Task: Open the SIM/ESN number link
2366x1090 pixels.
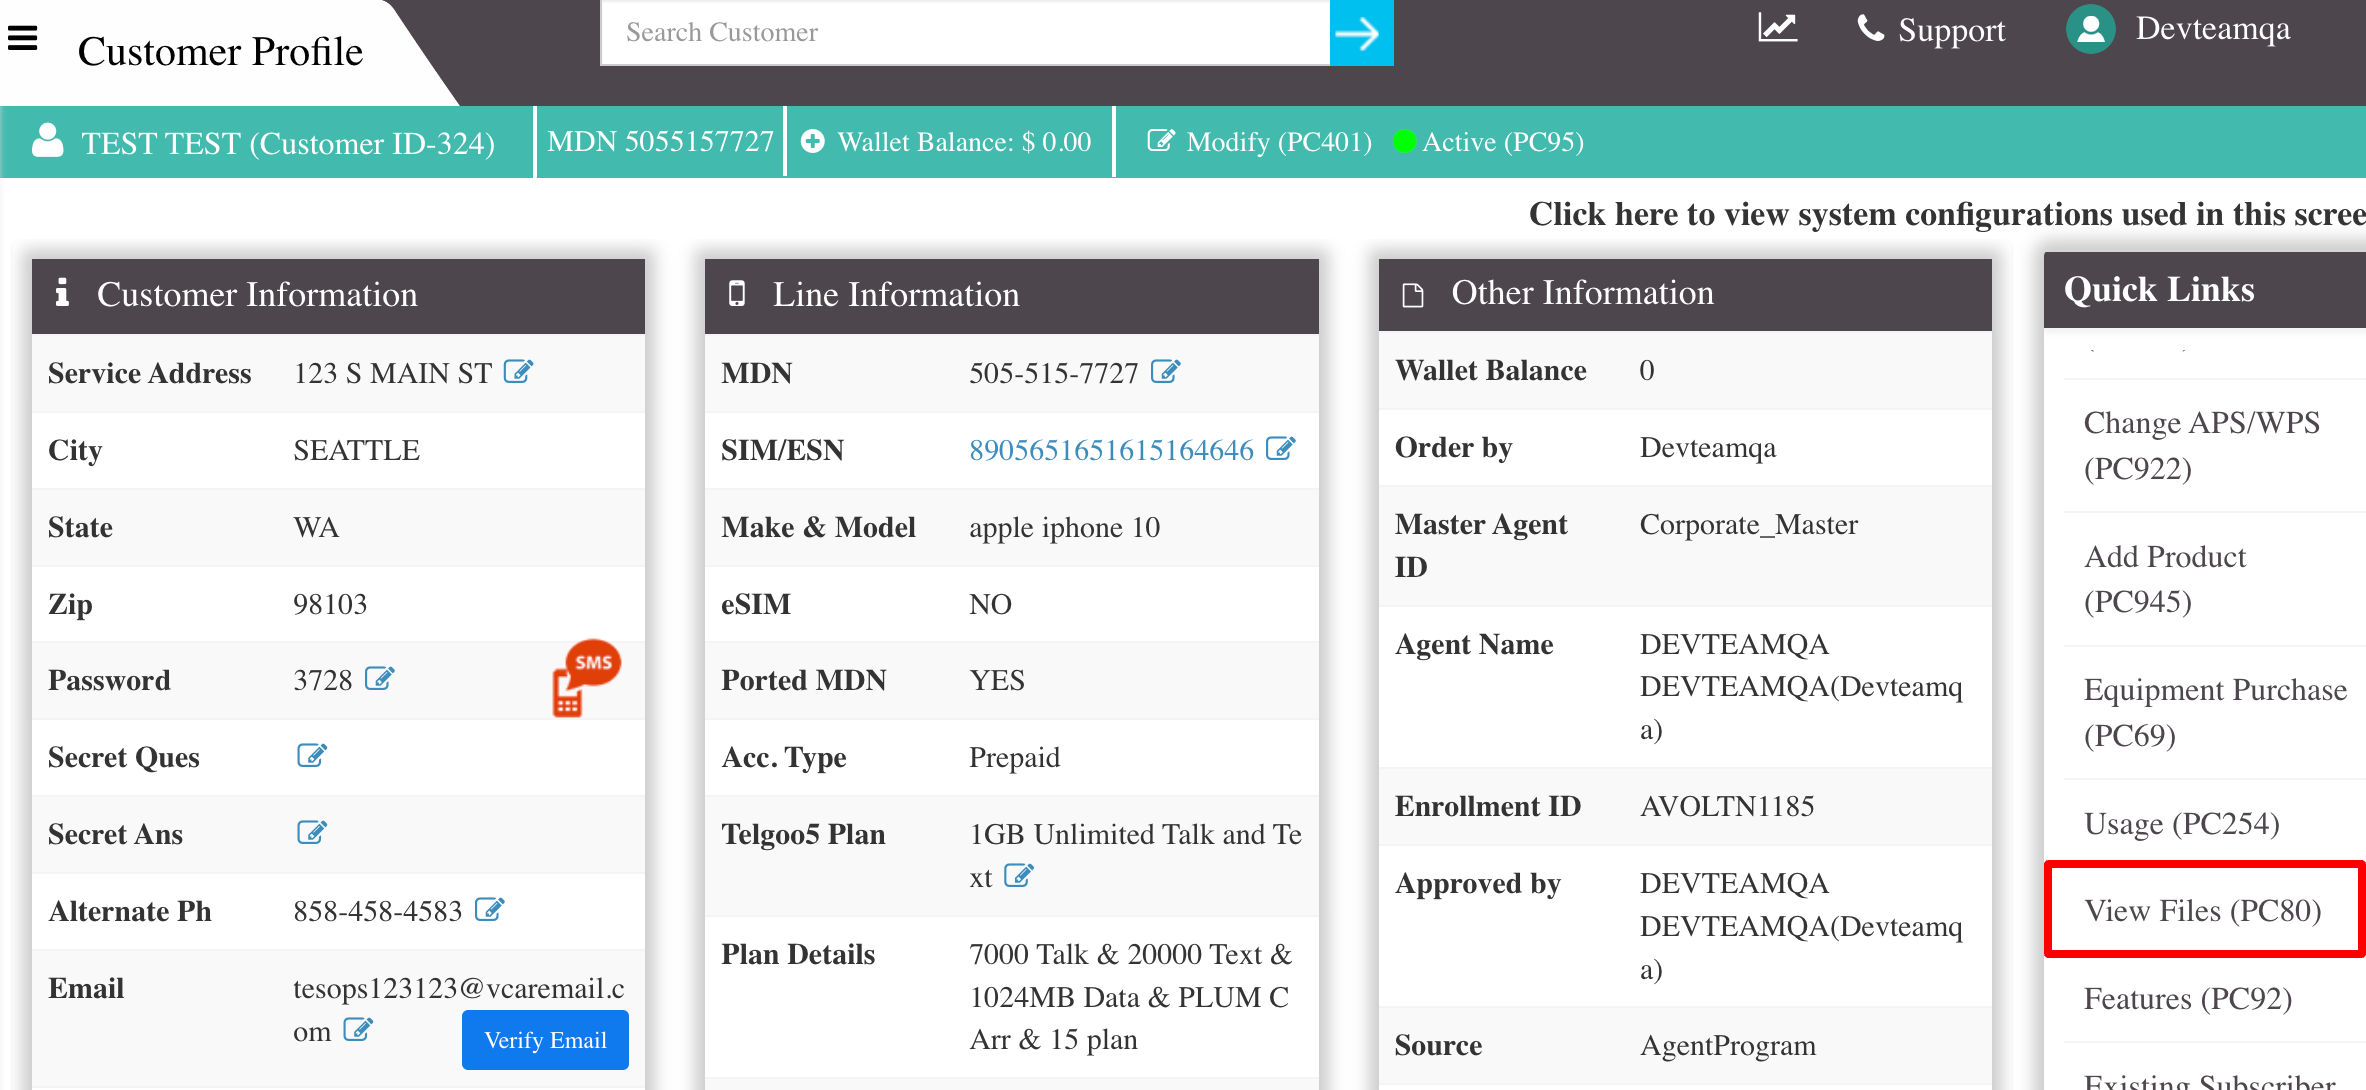Action: (x=1111, y=450)
